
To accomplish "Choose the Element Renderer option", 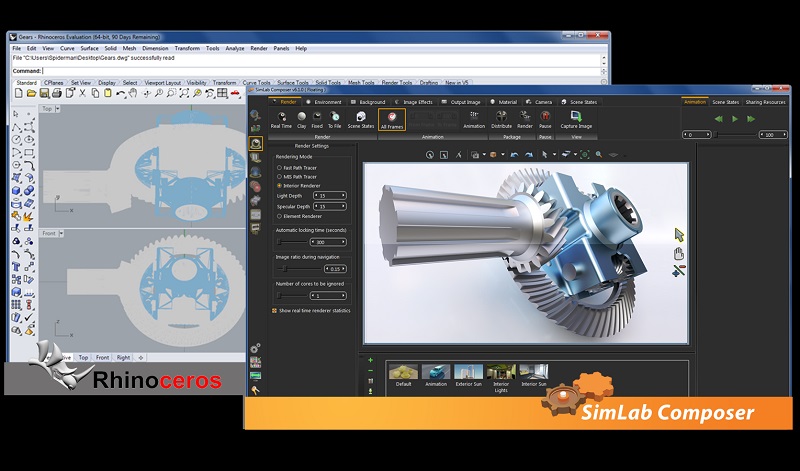I will (279, 216).
